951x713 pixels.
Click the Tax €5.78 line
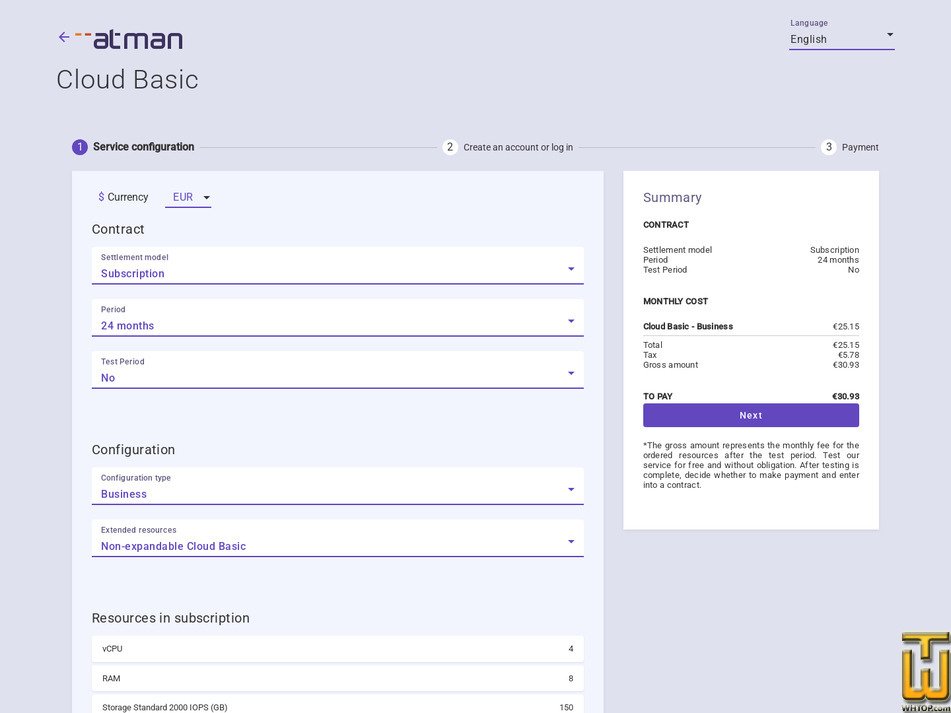click(x=751, y=355)
